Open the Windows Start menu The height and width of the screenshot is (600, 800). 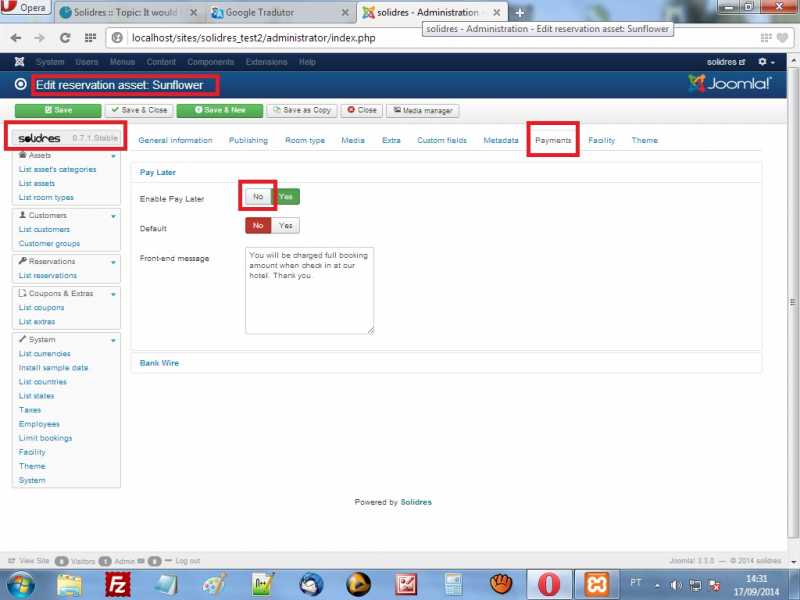click(22, 583)
